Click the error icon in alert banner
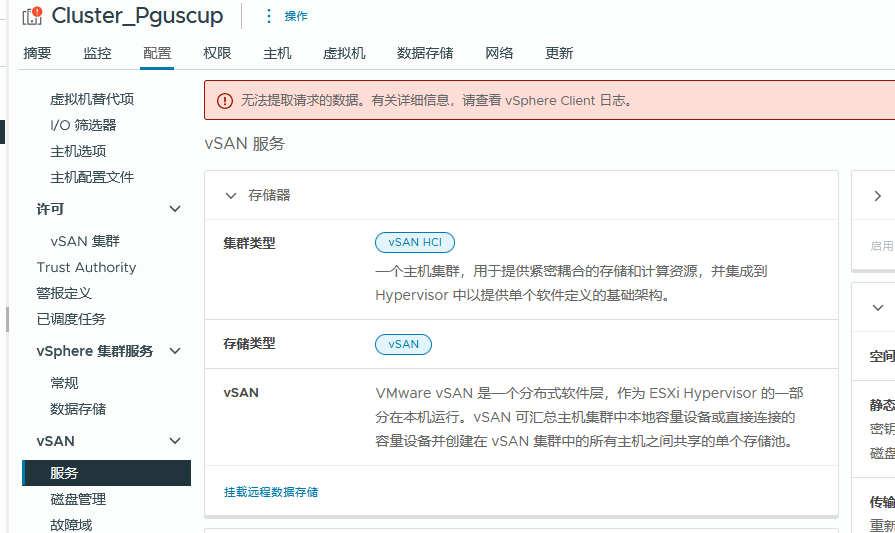This screenshot has height=533, width=895. pos(225,101)
